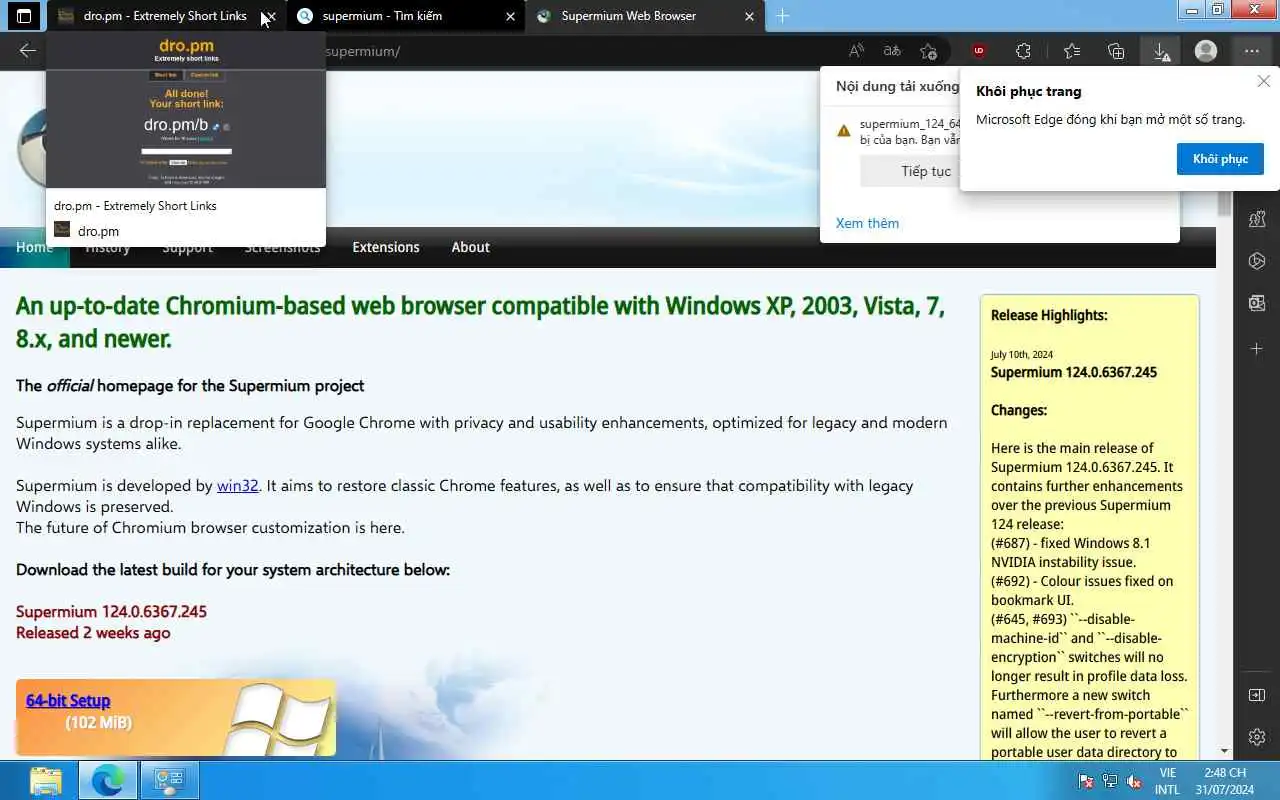The width and height of the screenshot is (1280, 800).
Task: Open the tab actions menu icon
Action: [x=24, y=16]
